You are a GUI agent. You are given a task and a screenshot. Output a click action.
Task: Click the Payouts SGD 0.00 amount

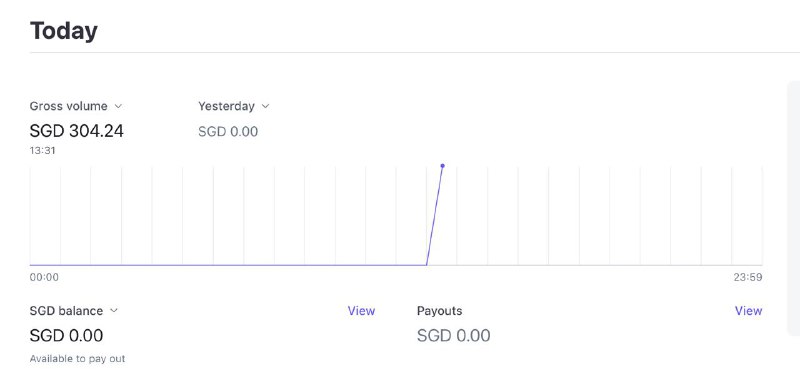[x=454, y=336]
